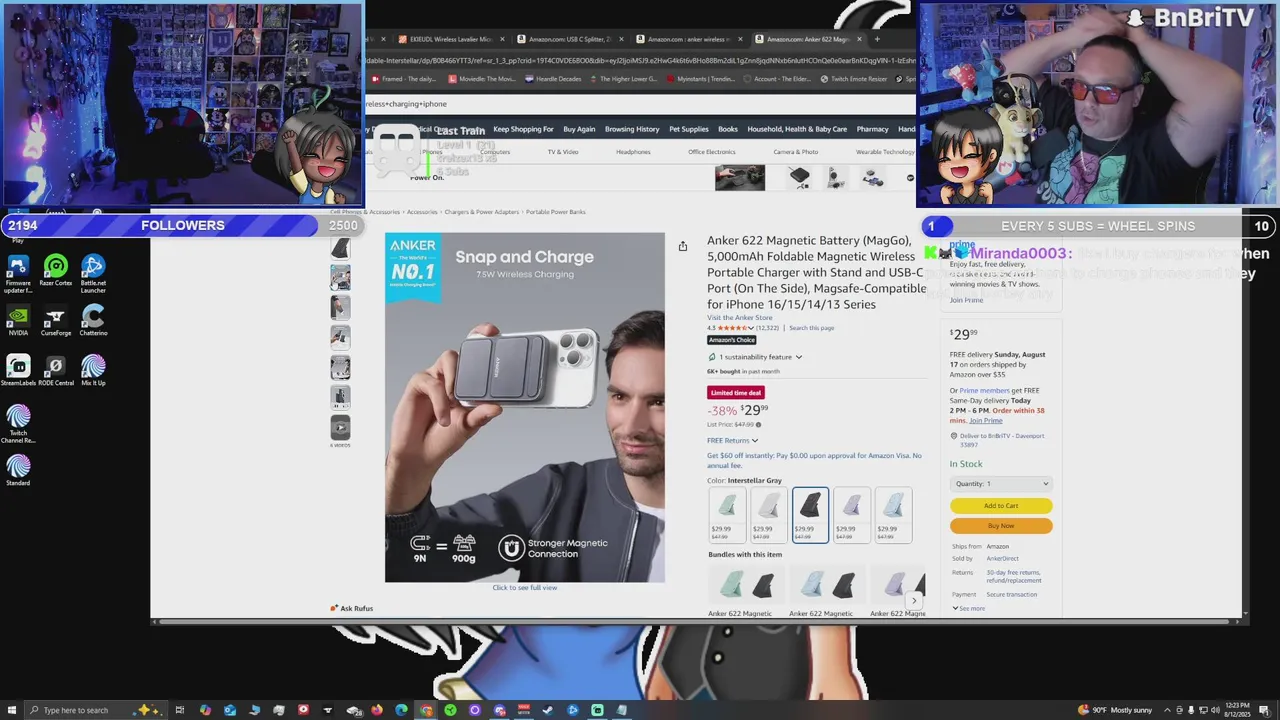The width and height of the screenshot is (1280, 720).
Task: Visit the Anker Store link
Action: tap(740, 318)
